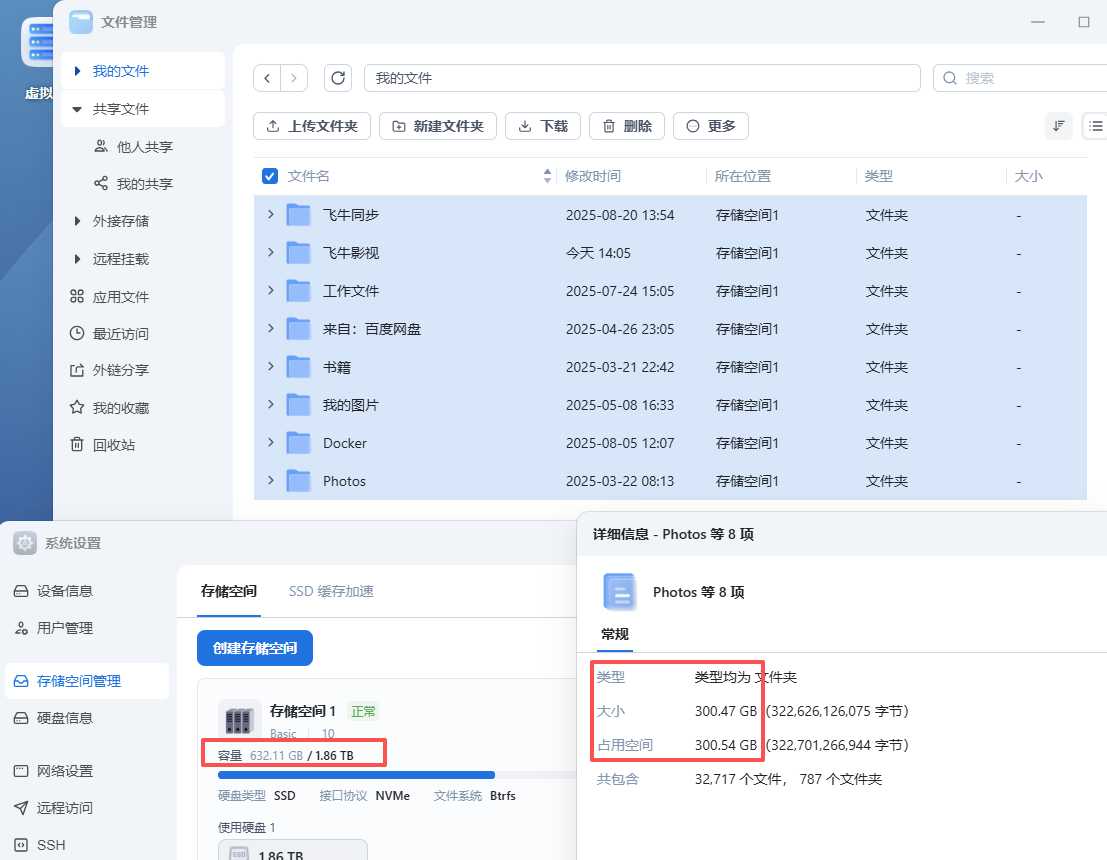Click the 所在位置 column header
Viewport: 1107px width, 860px height.
pos(743,176)
